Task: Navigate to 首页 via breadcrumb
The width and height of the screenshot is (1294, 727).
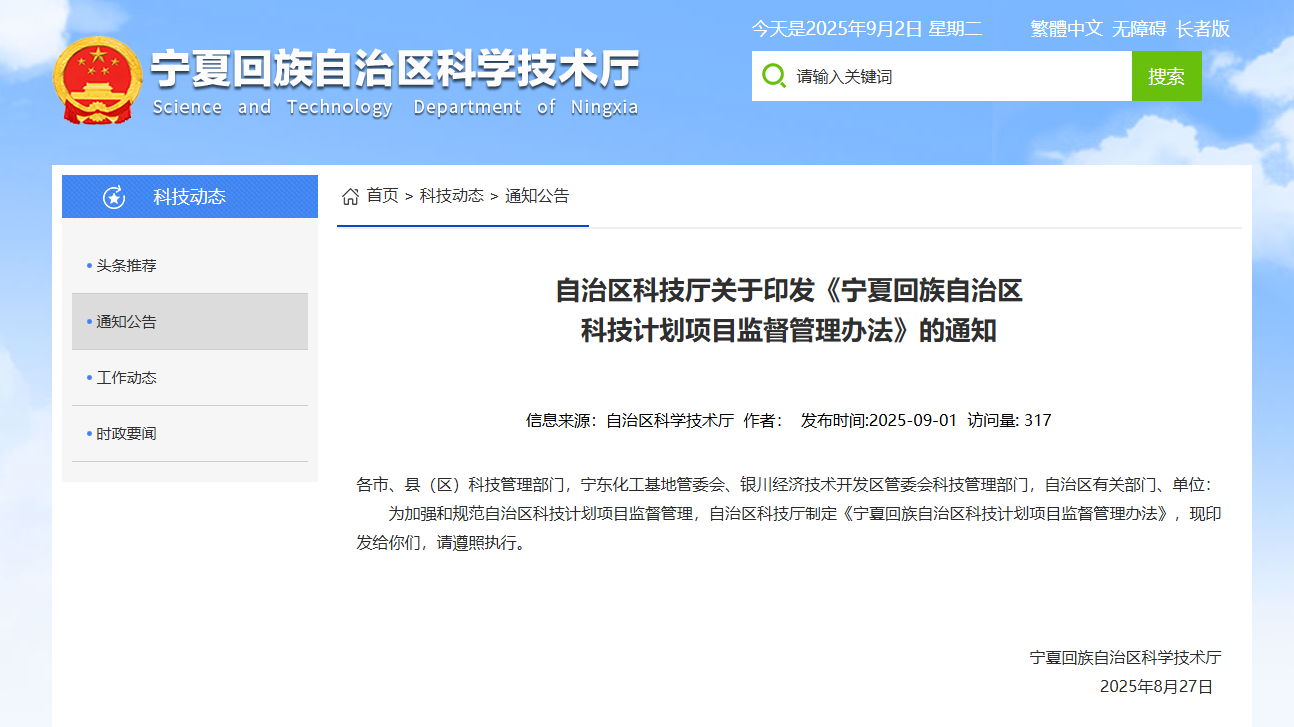Action: (x=382, y=196)
